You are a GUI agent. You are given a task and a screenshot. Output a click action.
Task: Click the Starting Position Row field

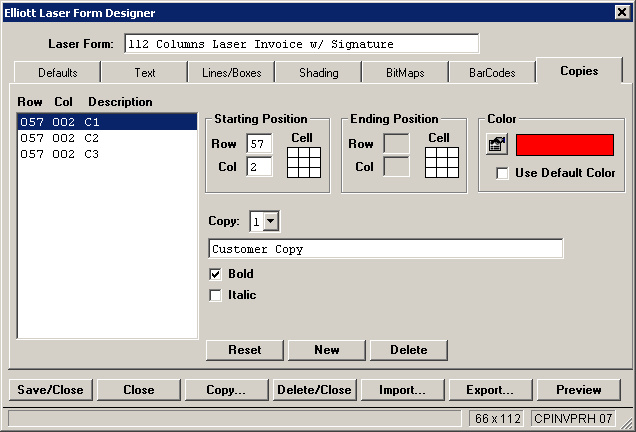259,144
